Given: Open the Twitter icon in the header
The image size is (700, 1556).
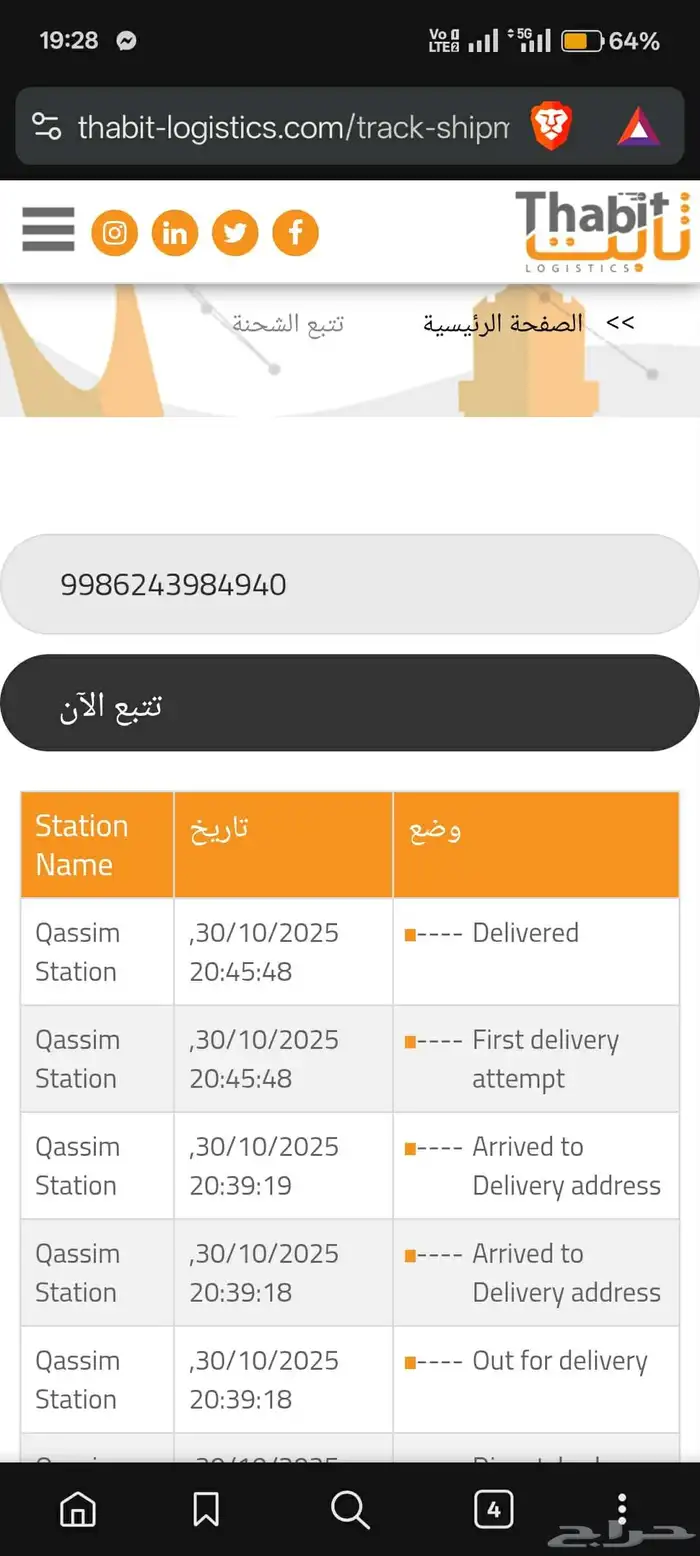Looking at the screenshot, I should pyautogui.click(x=235, y=231).
